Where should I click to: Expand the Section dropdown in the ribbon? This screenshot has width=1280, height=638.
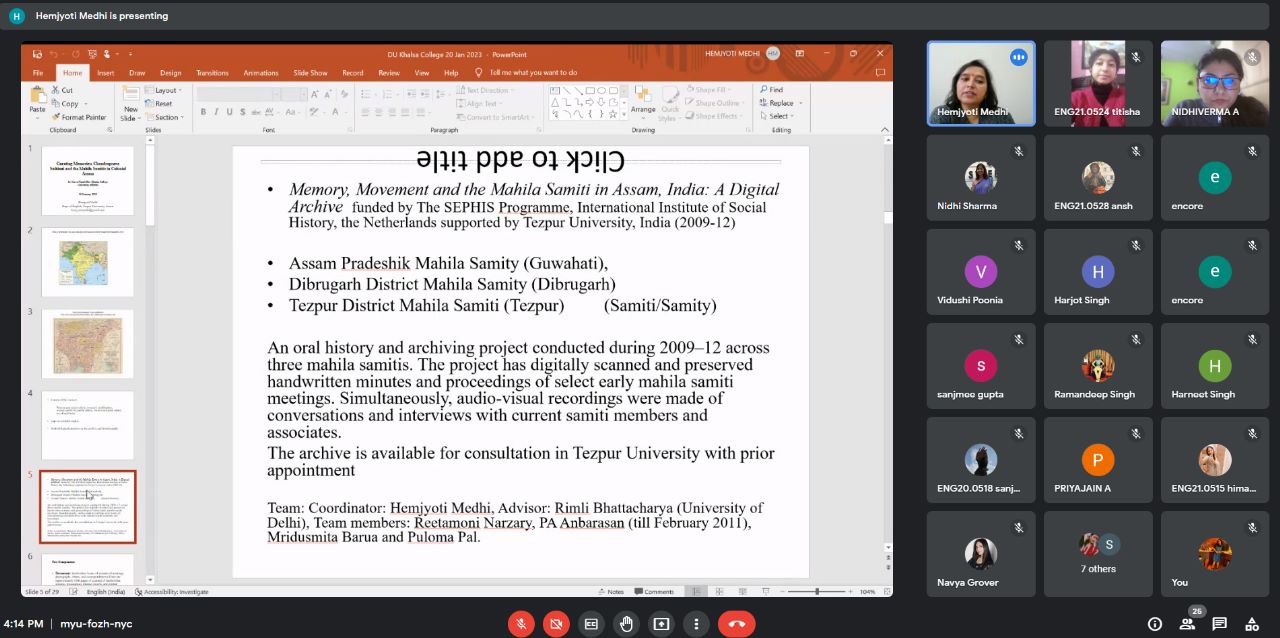click(167, 117)
